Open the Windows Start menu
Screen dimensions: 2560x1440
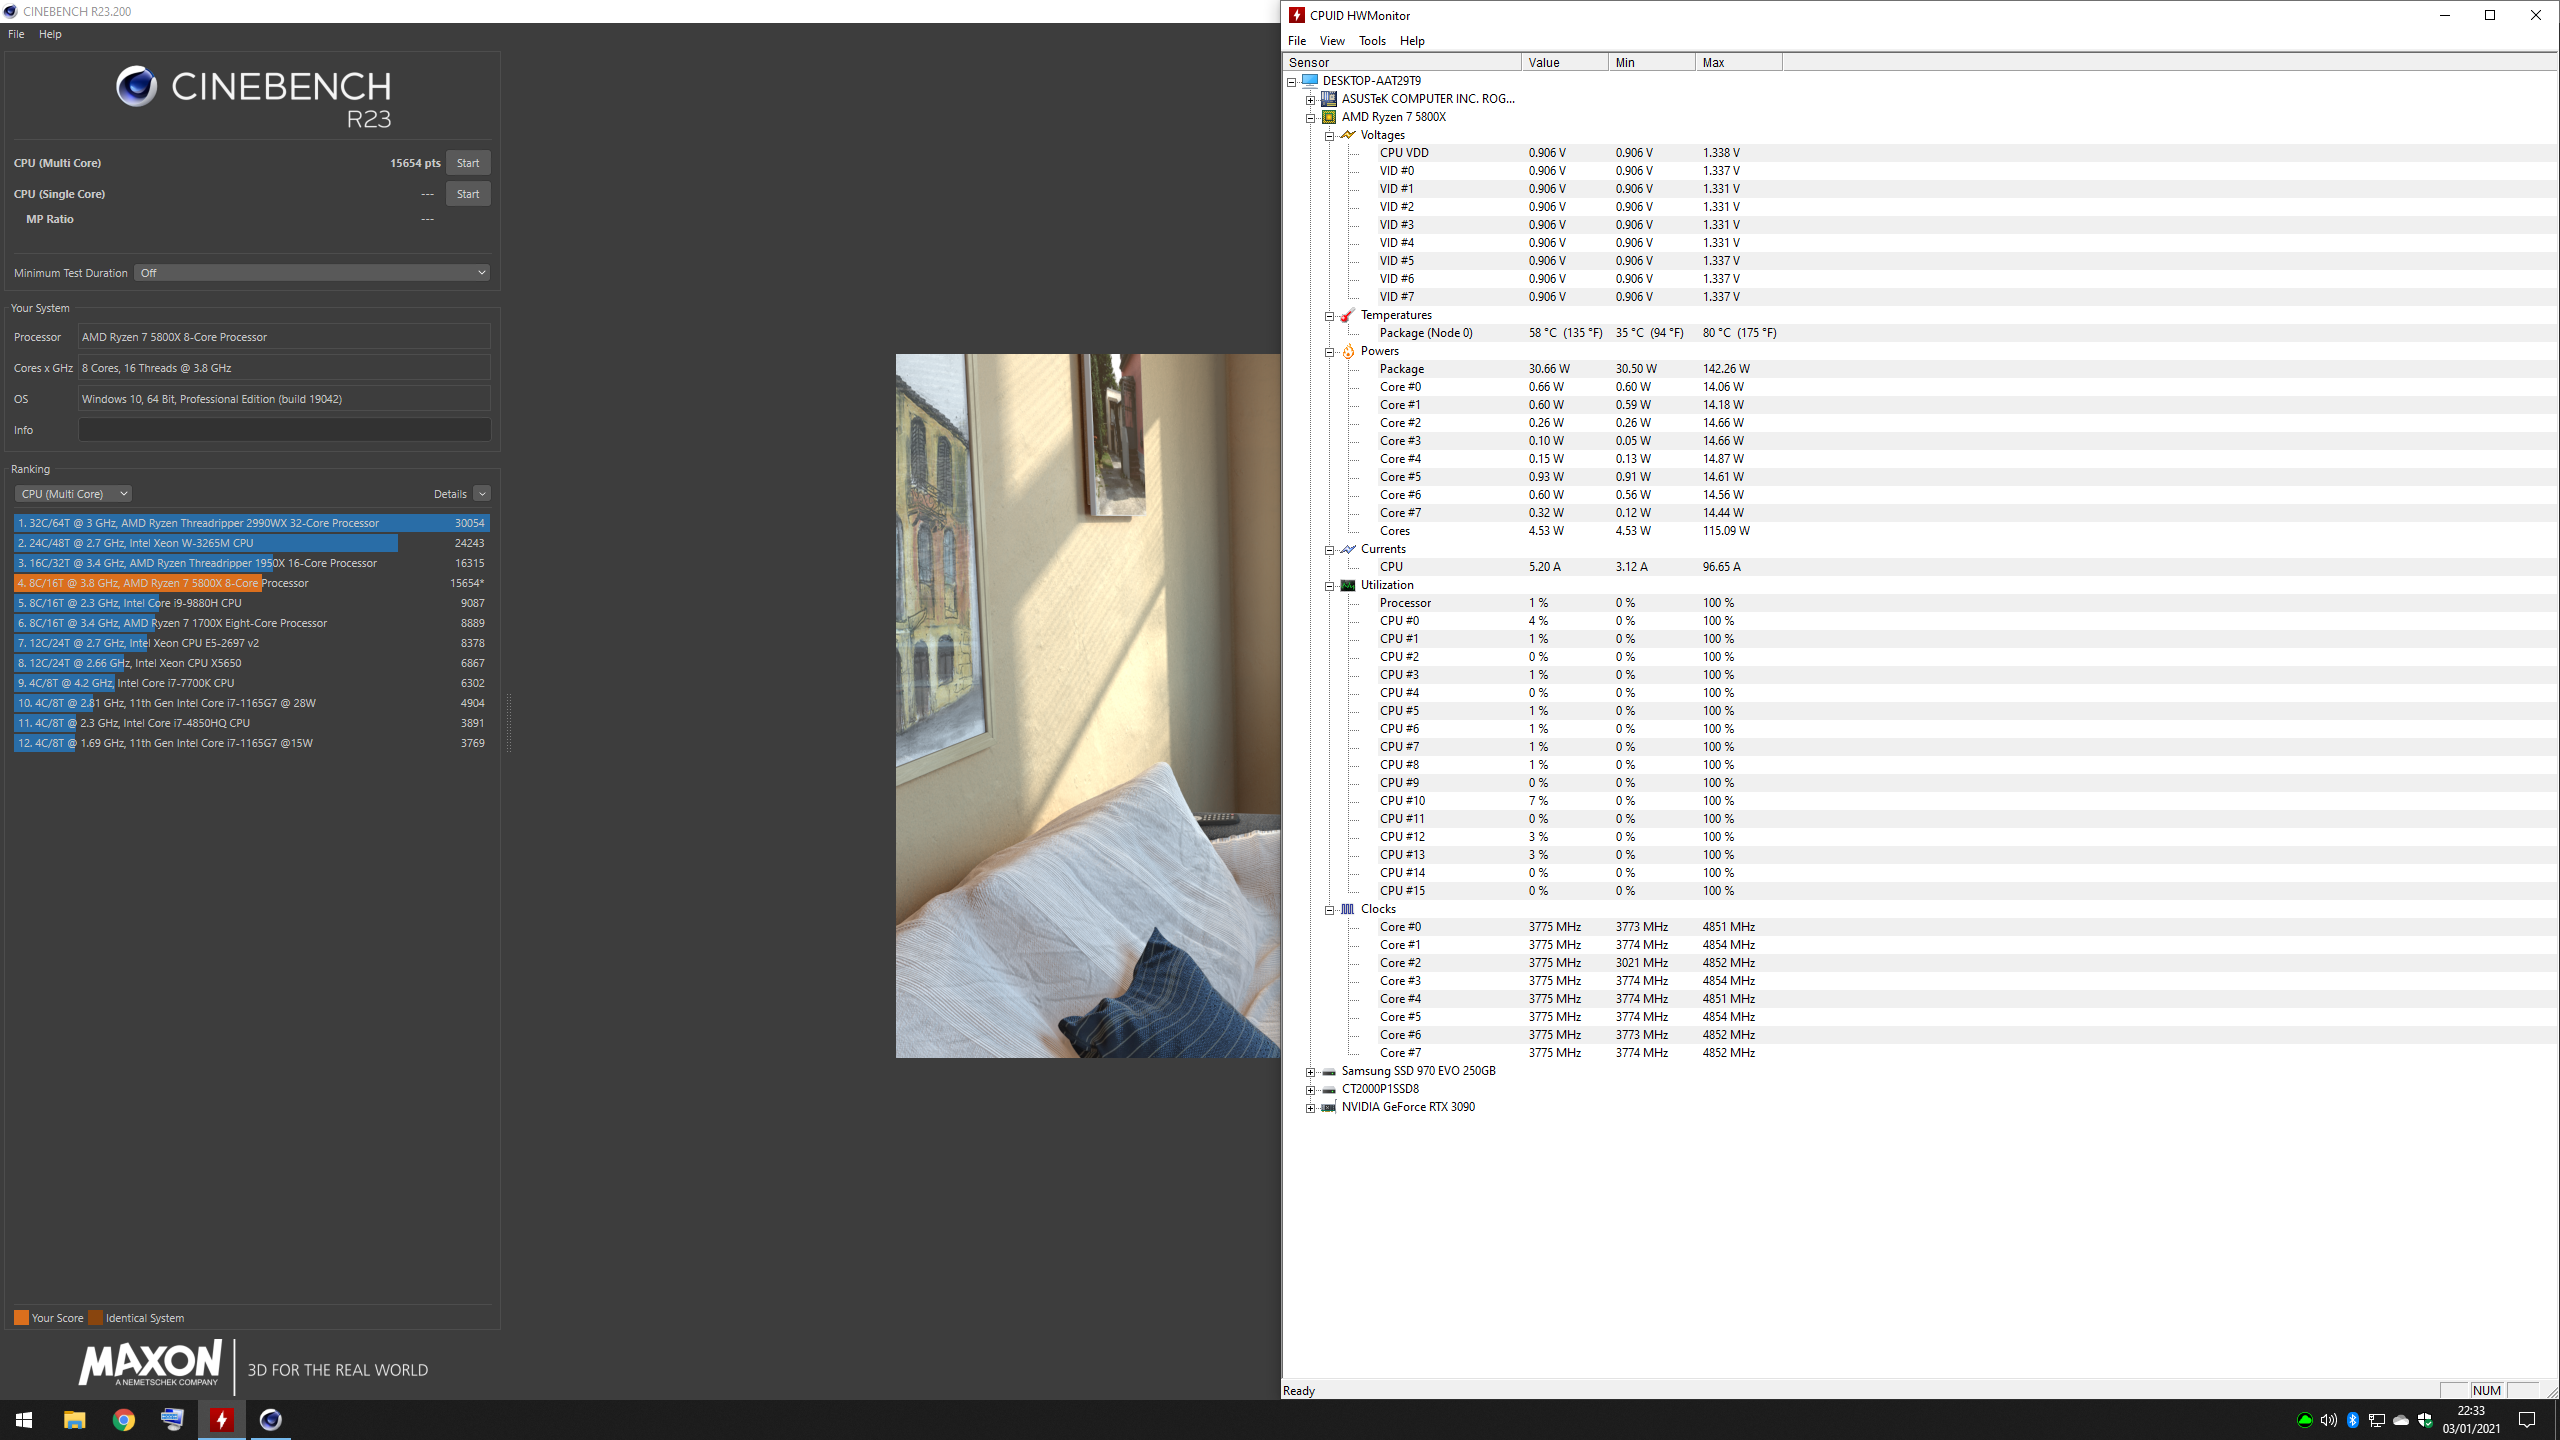24,1420
